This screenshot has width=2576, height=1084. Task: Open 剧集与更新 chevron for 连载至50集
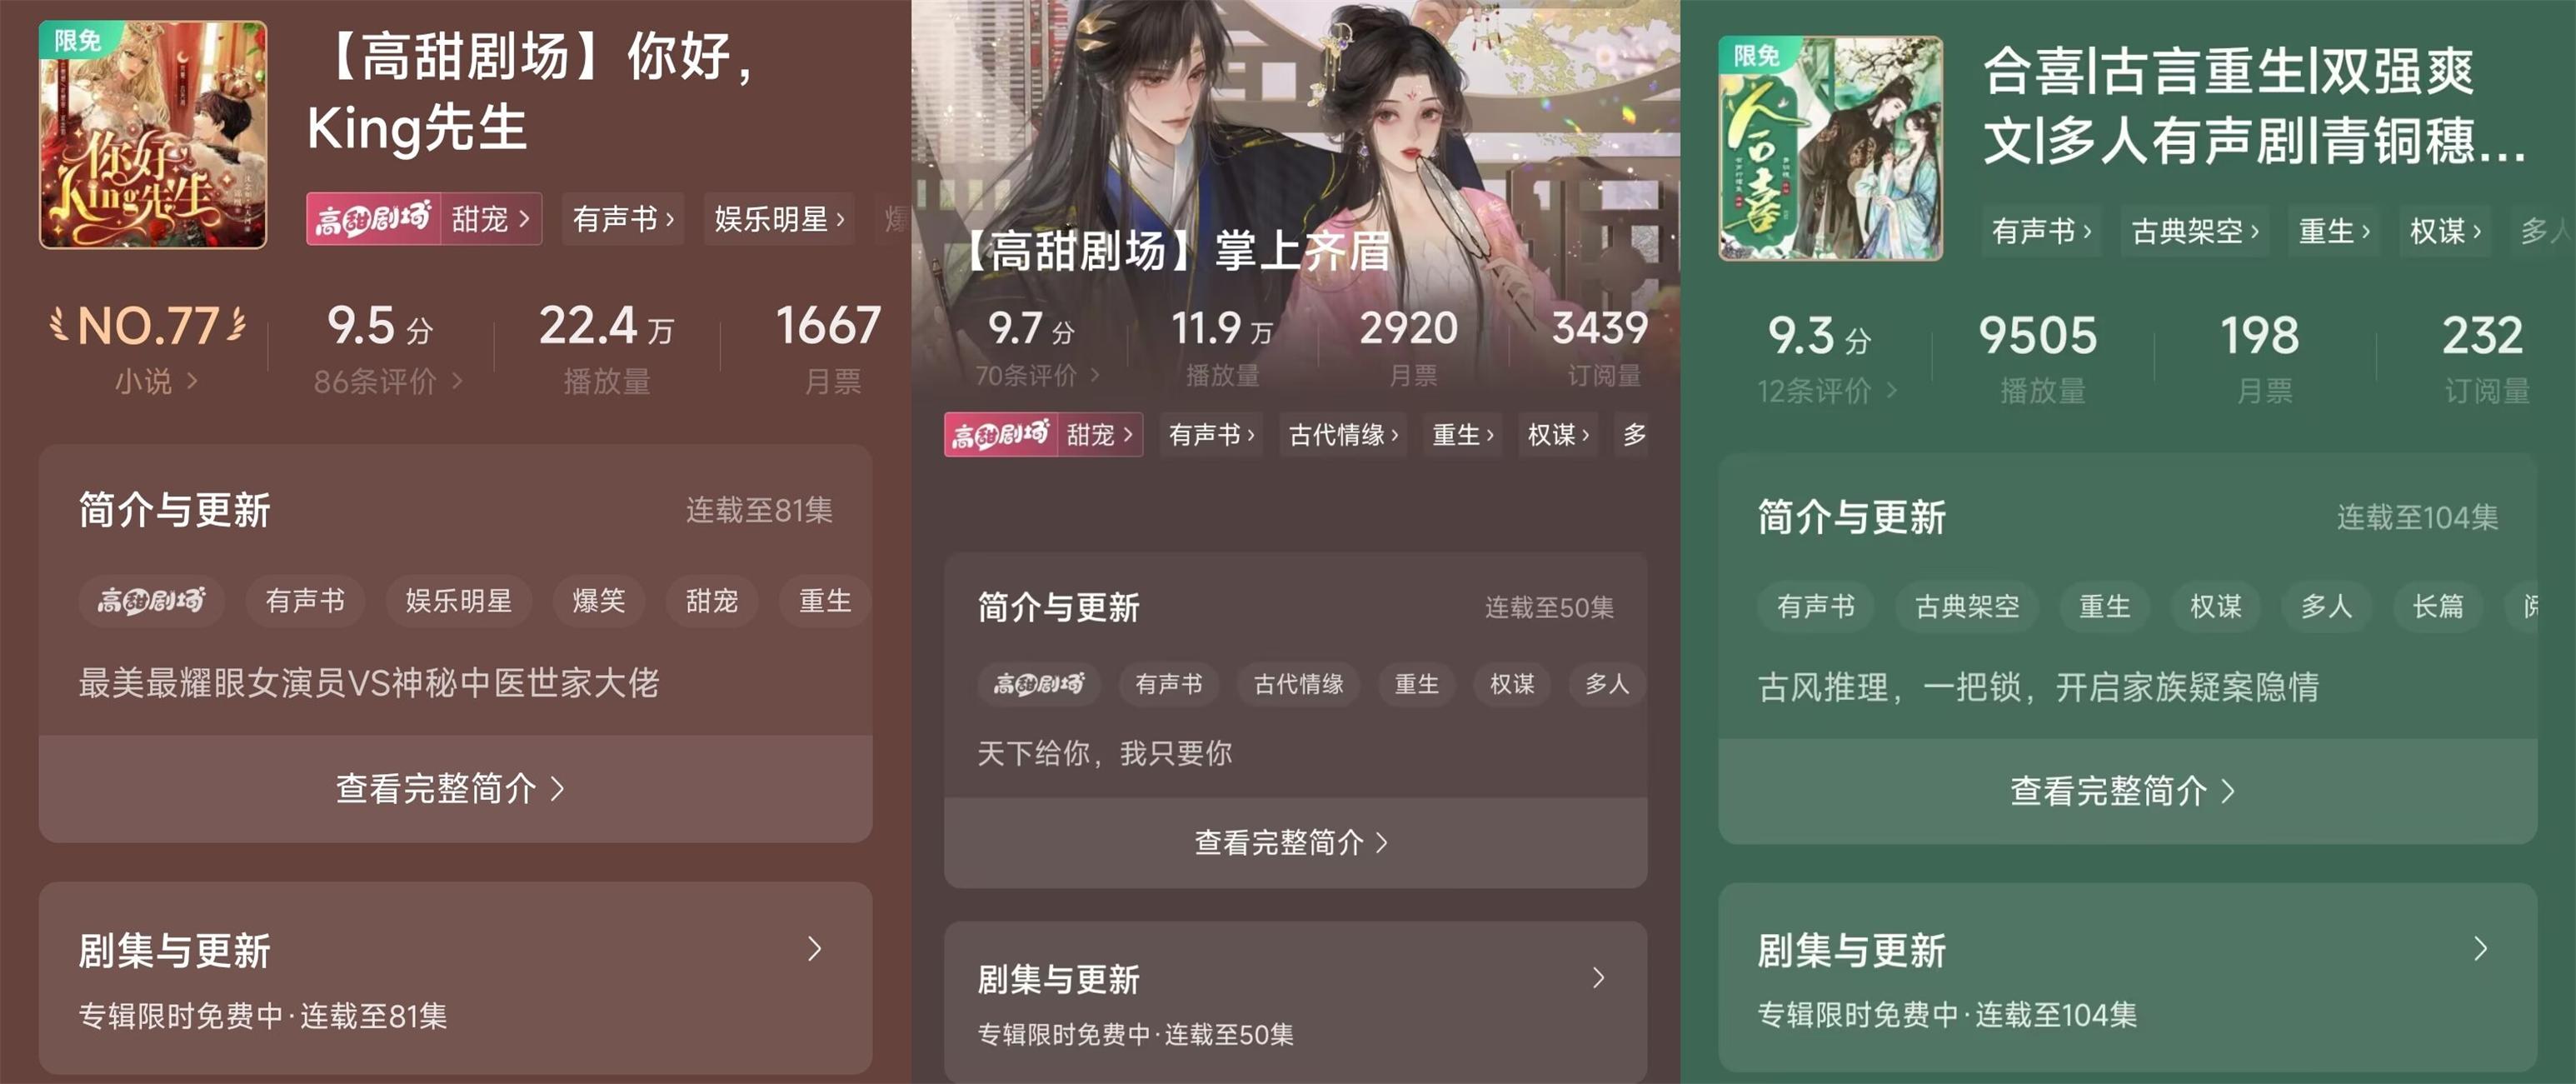click(1598, 977)
